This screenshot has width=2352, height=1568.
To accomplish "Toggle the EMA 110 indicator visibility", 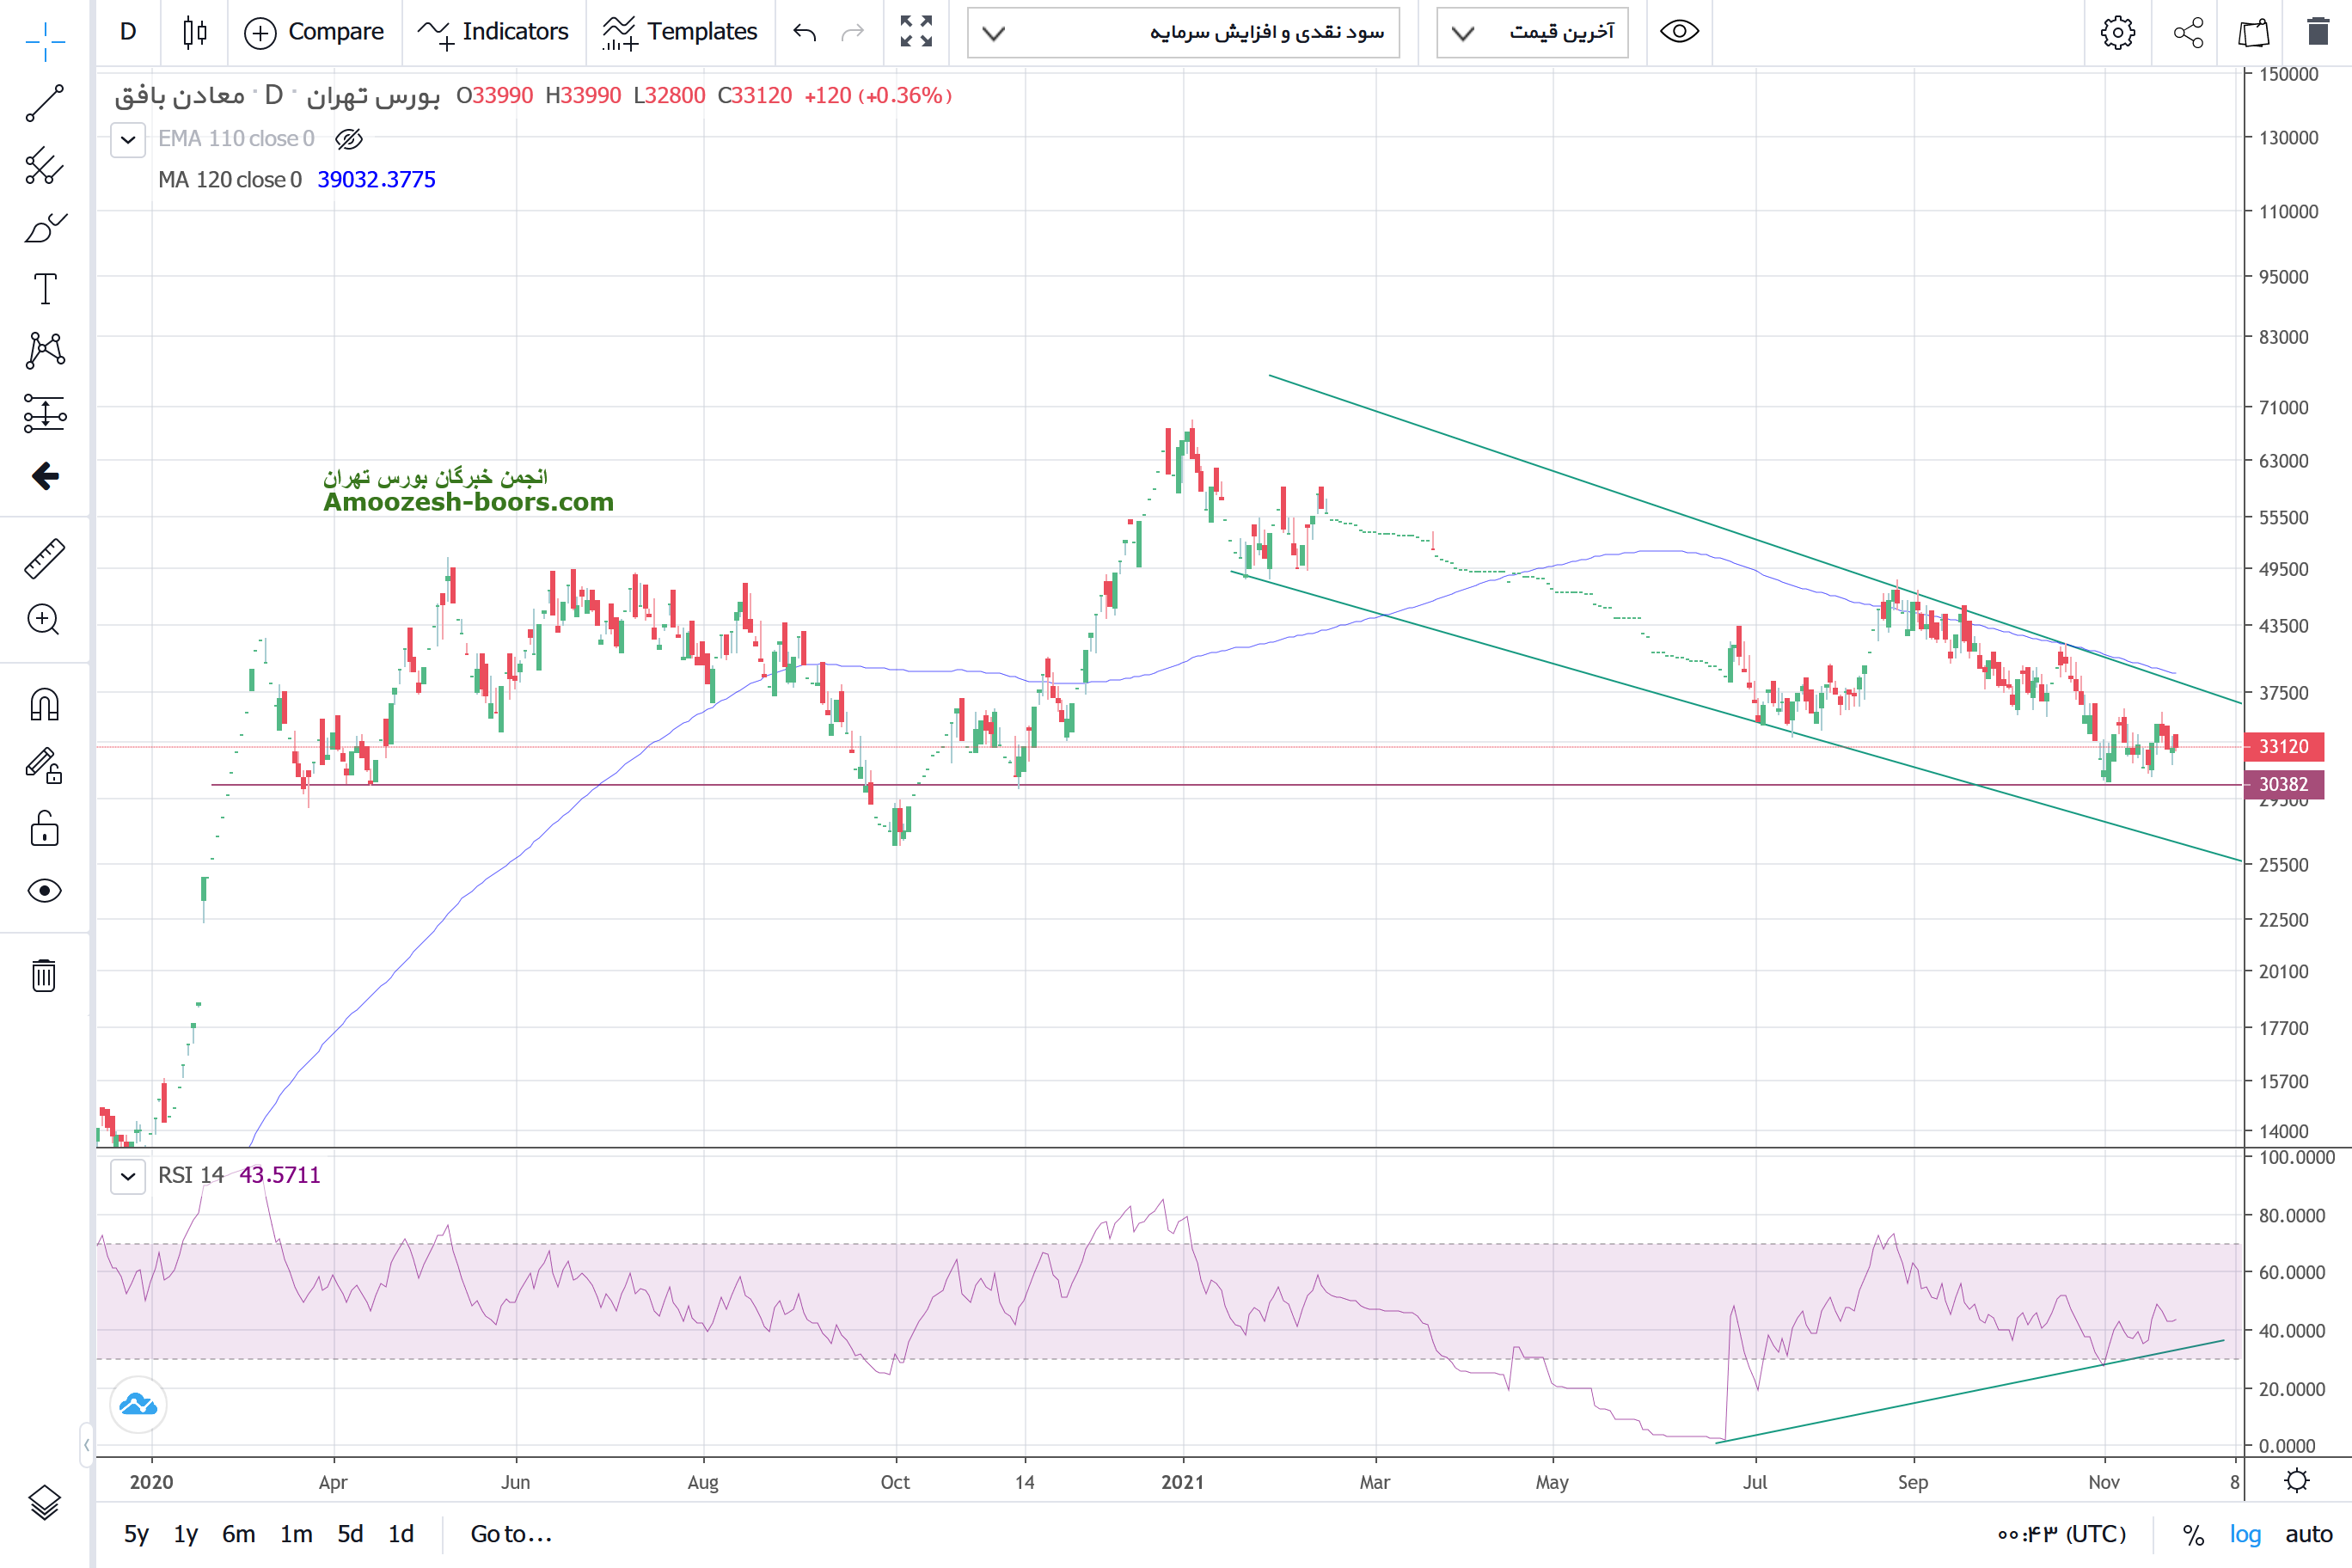I will pyautogui.click(x=348, y=139).
